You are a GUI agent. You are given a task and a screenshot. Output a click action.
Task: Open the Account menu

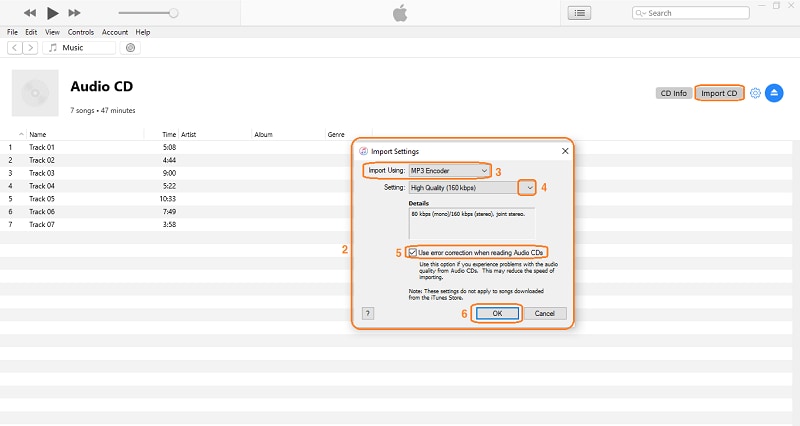point(115,32)
